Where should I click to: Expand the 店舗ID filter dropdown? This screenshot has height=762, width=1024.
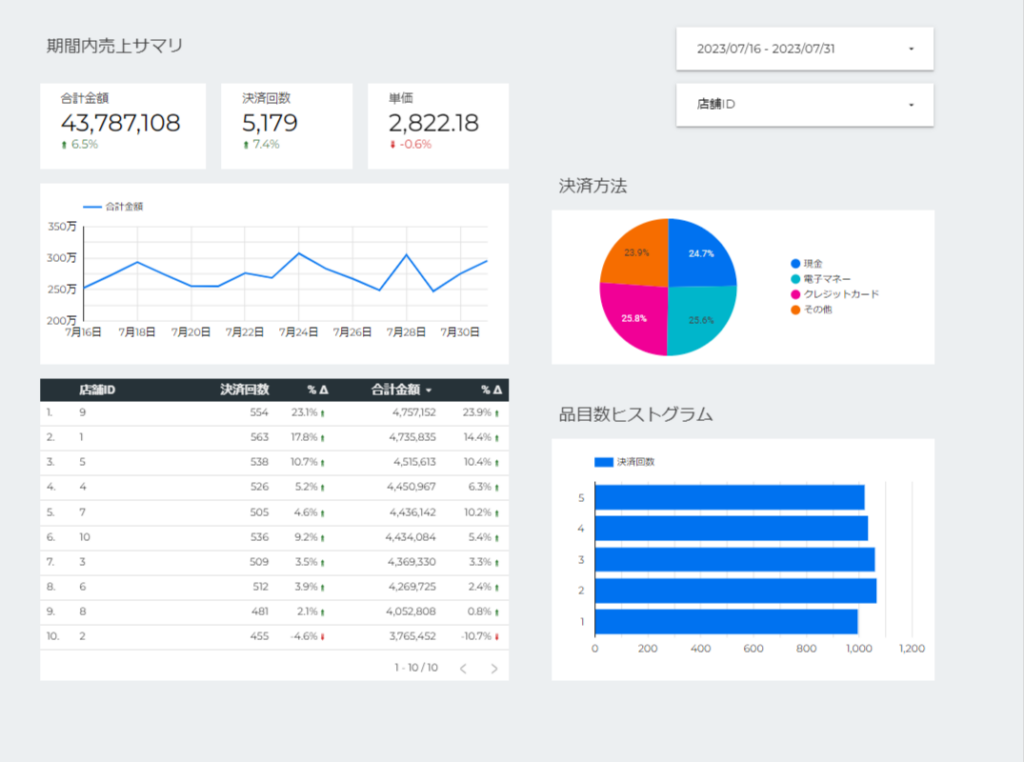click(804, 104)
